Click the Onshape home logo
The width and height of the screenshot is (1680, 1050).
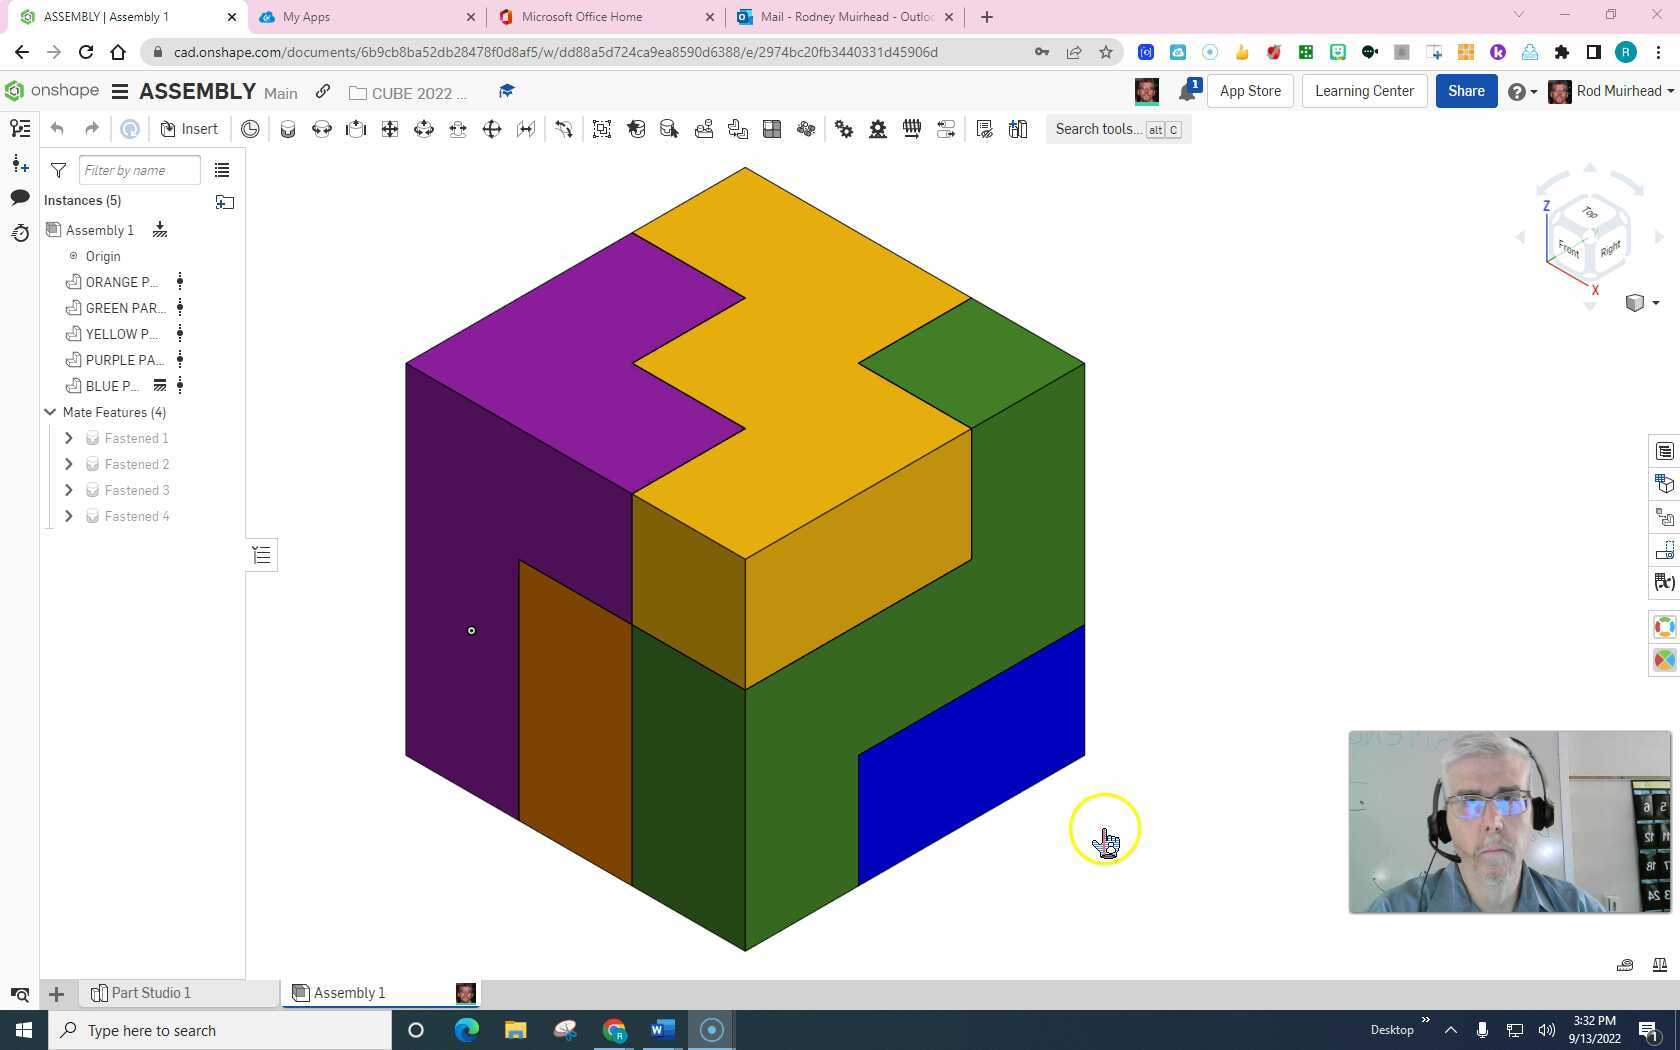tap(14, 91)
